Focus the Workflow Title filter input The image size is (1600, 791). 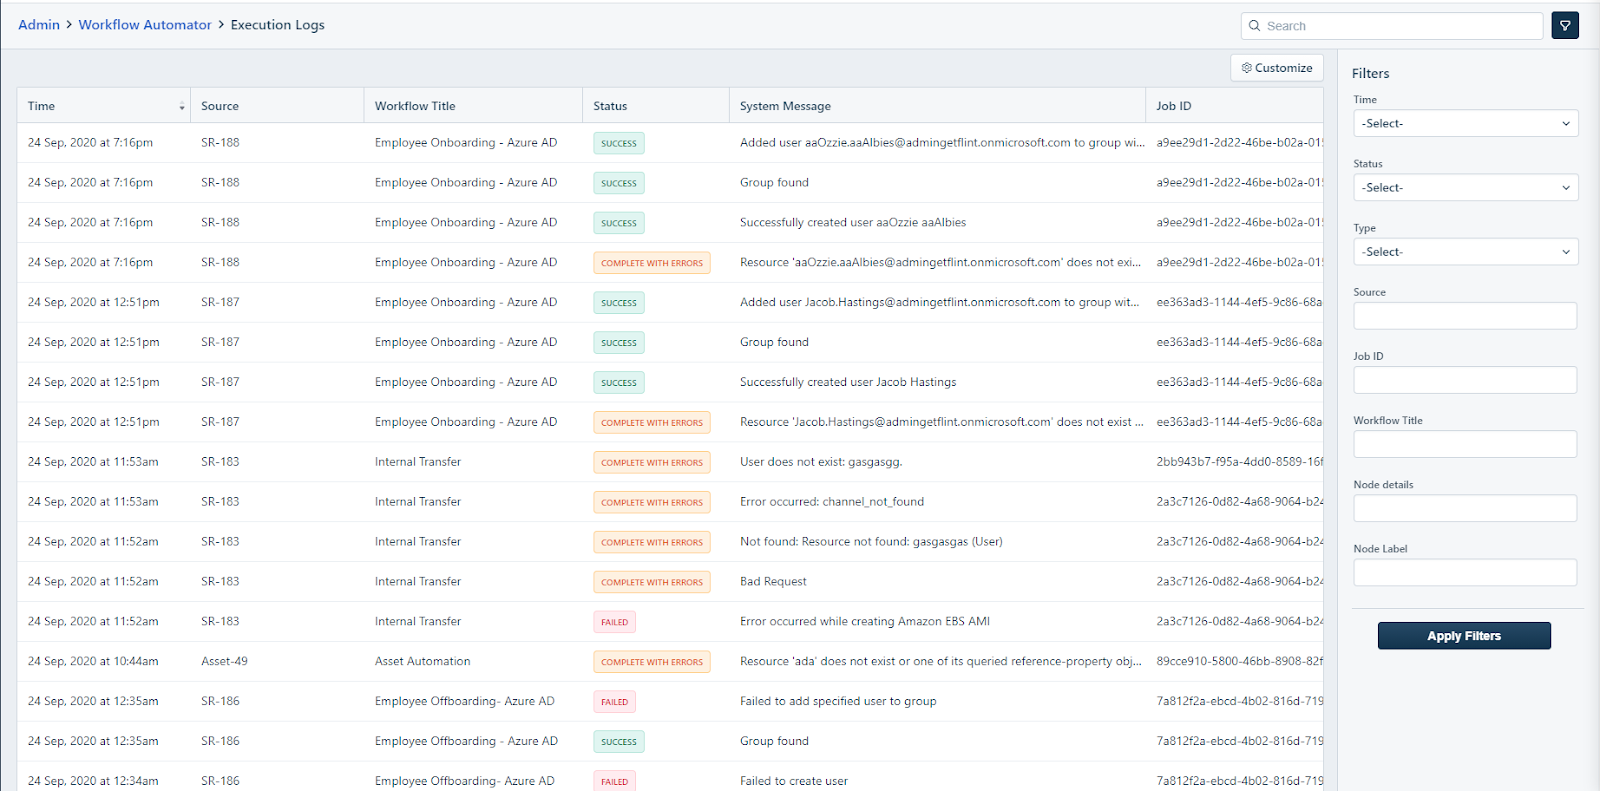(x=1465, y=444)
